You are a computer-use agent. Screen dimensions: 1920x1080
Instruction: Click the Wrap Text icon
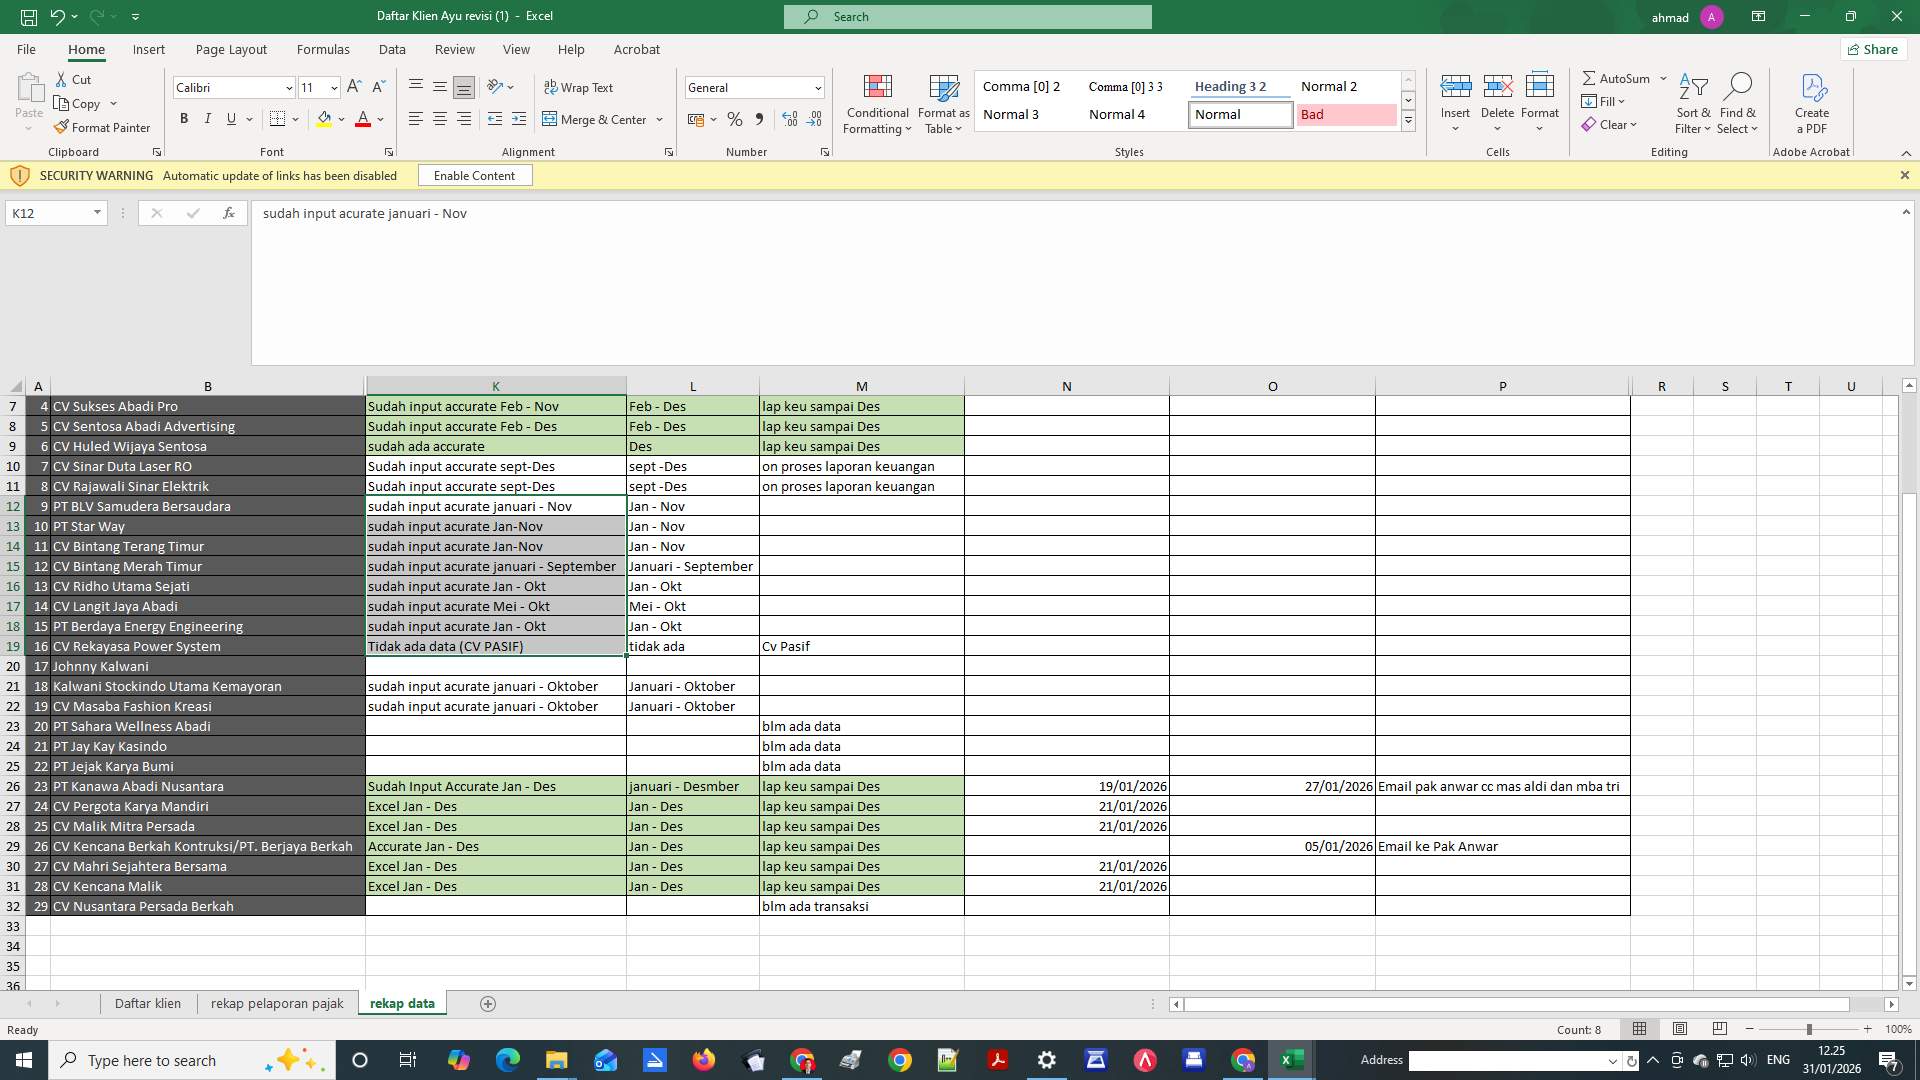(580, 88)
